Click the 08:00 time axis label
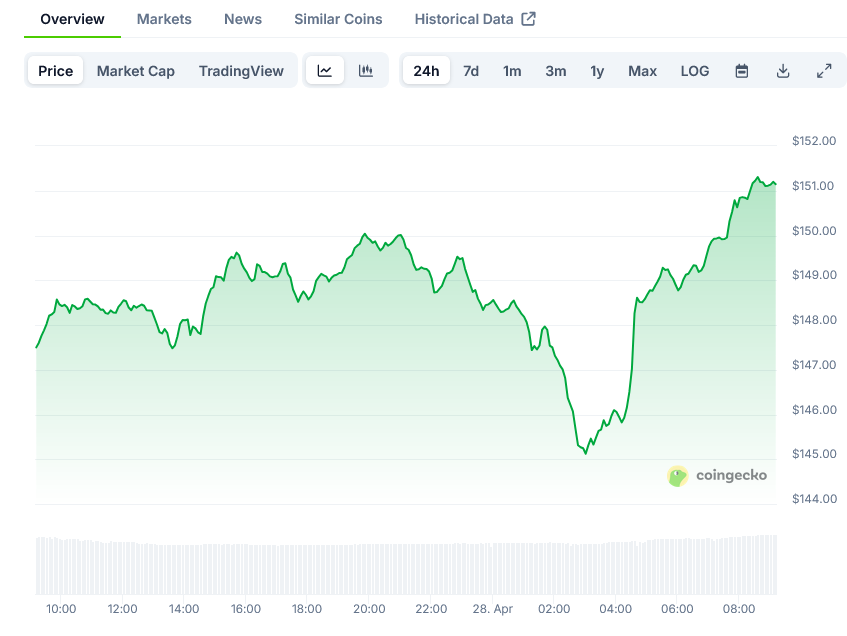 tap(739, 609)
